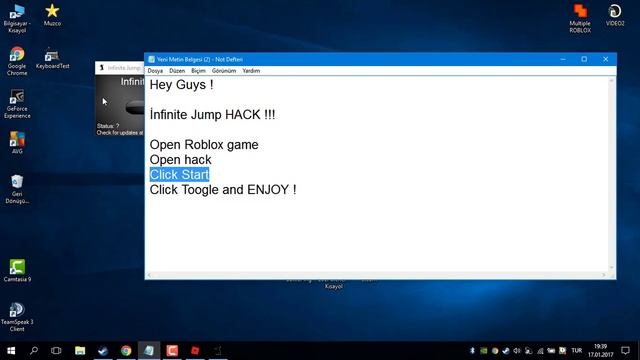640x360 pixels.
Task: Click 'Check for updates at' in the hack window
Action: (120, 133)
